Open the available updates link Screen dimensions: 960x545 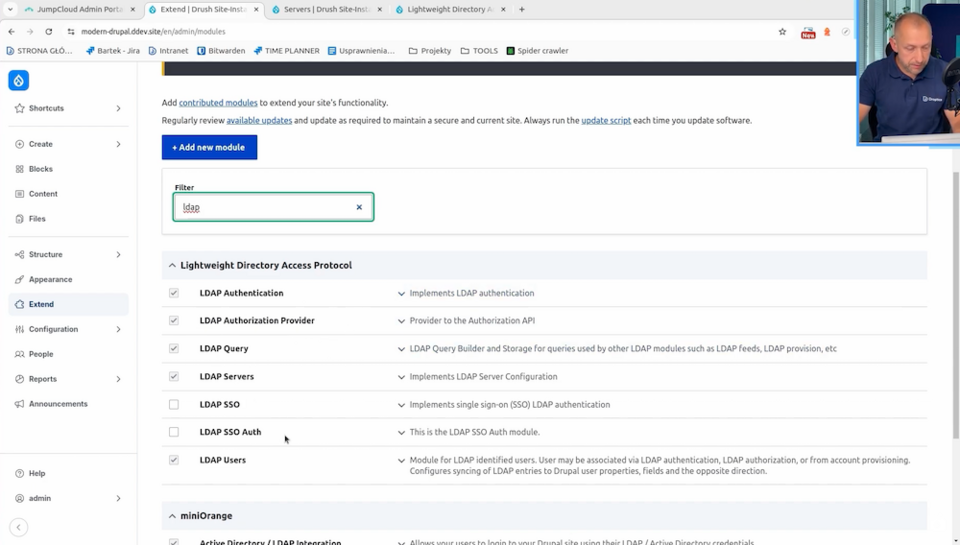[259, 121]
